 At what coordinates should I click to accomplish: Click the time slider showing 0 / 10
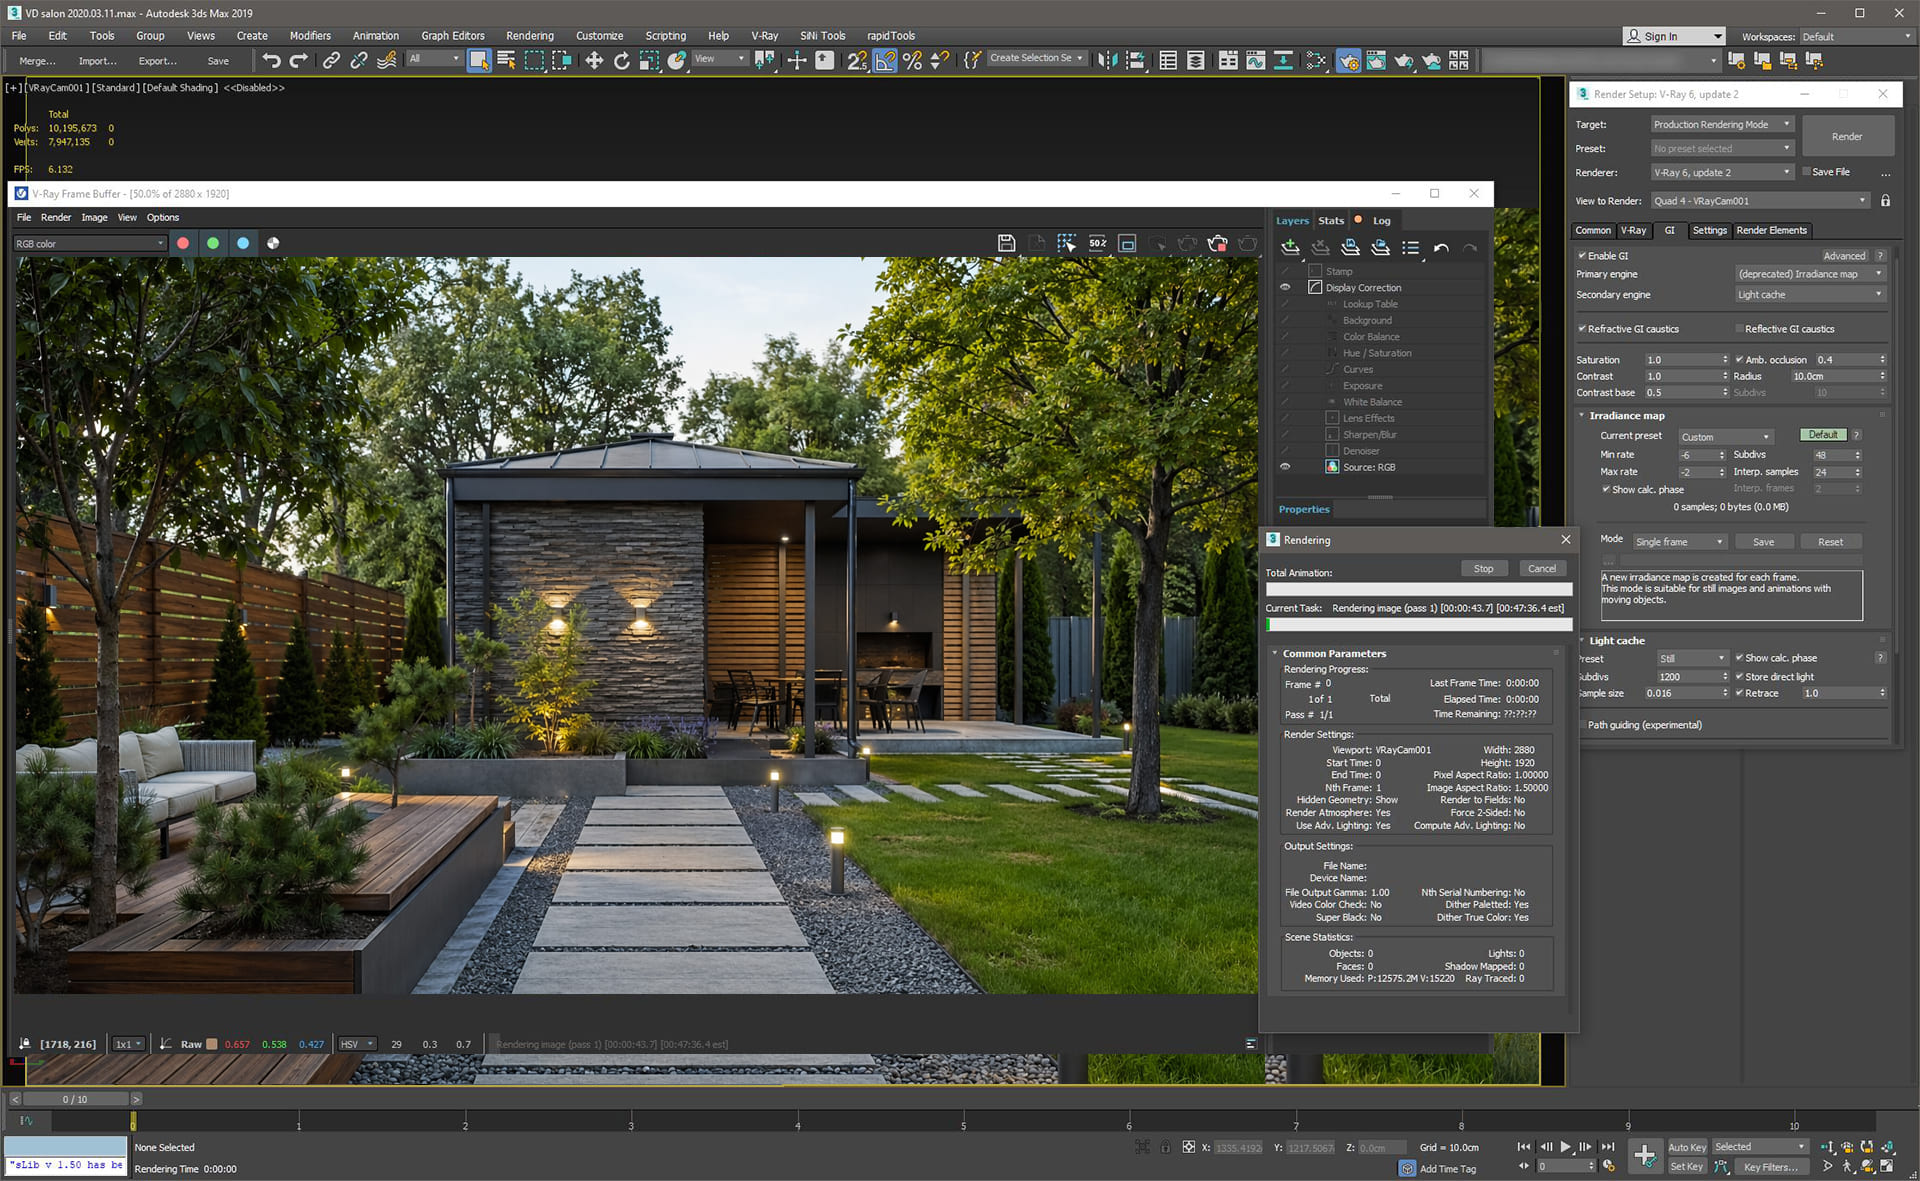click(75, 1099)
